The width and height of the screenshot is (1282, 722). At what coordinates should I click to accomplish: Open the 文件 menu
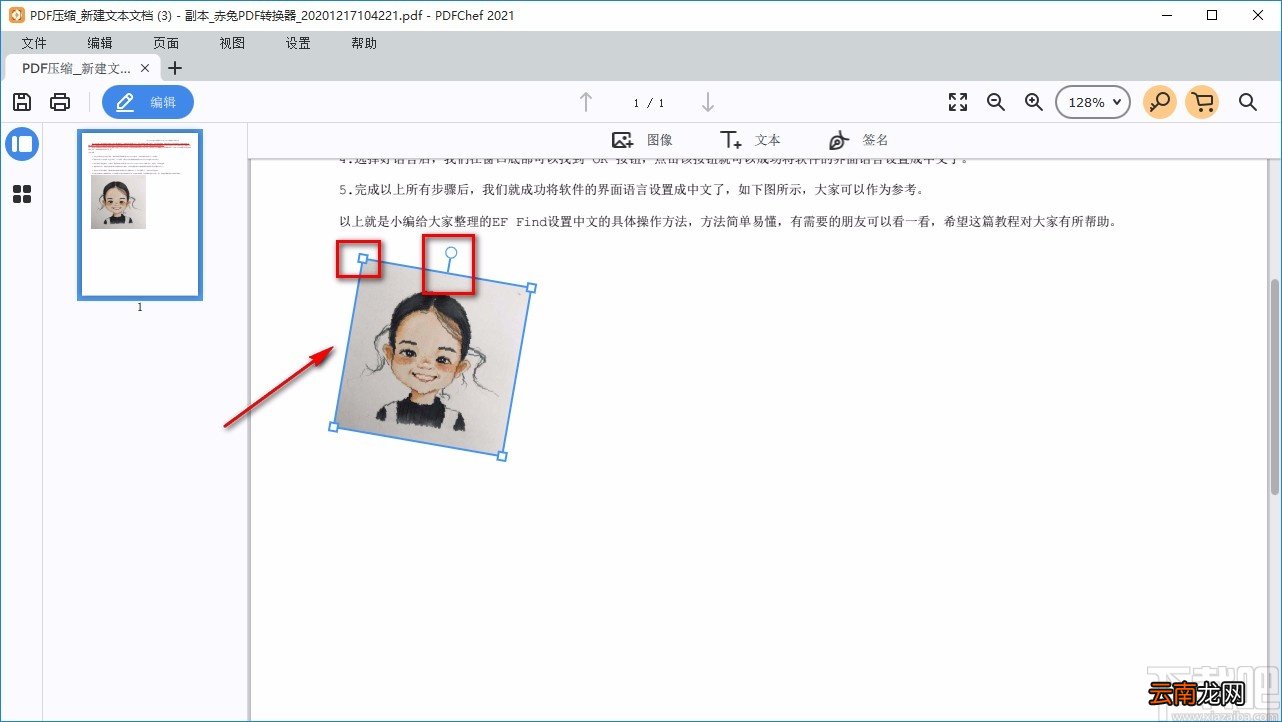pyautogui.click(x=34, y=43)
